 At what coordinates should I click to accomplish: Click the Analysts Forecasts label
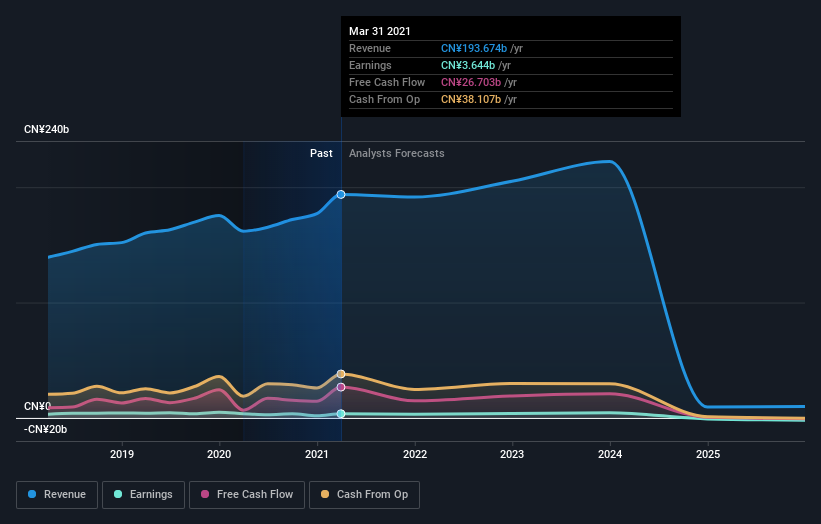tap(397, 153)
